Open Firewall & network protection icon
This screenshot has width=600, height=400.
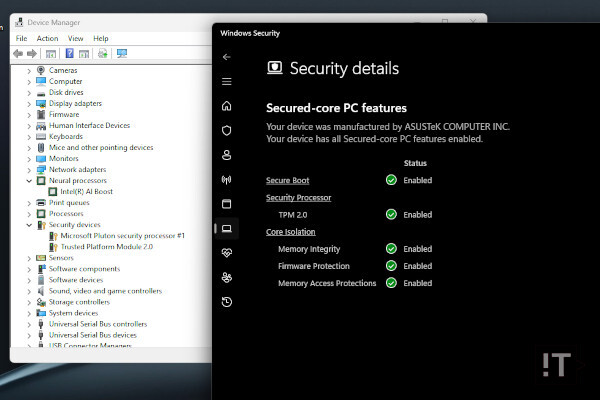227,180
